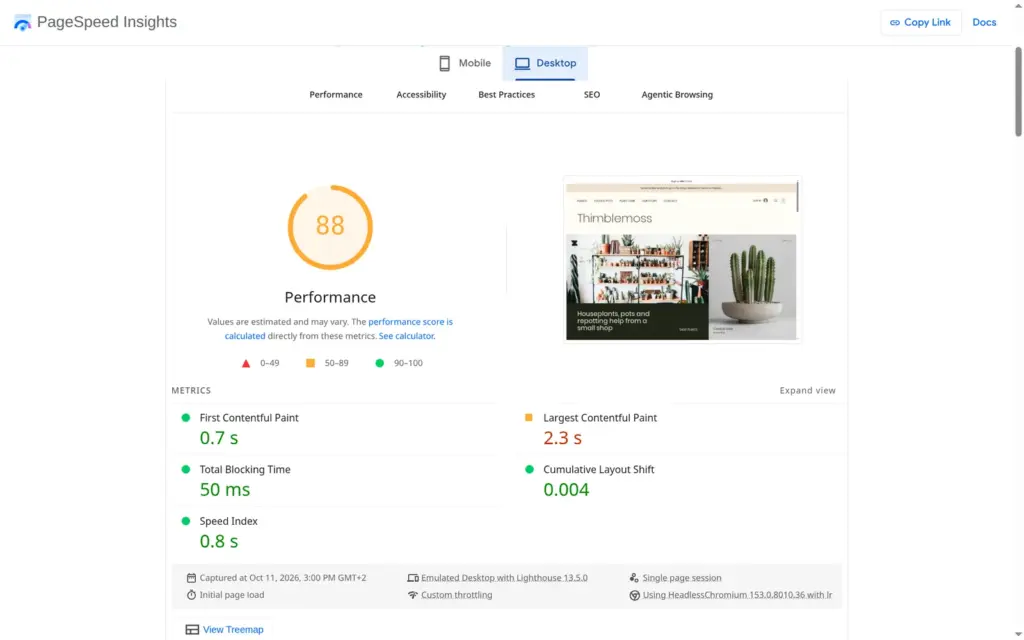This screenshot has width=1024, height=640.
Task: Click the 50 ms value
Action: click(225, 490)
